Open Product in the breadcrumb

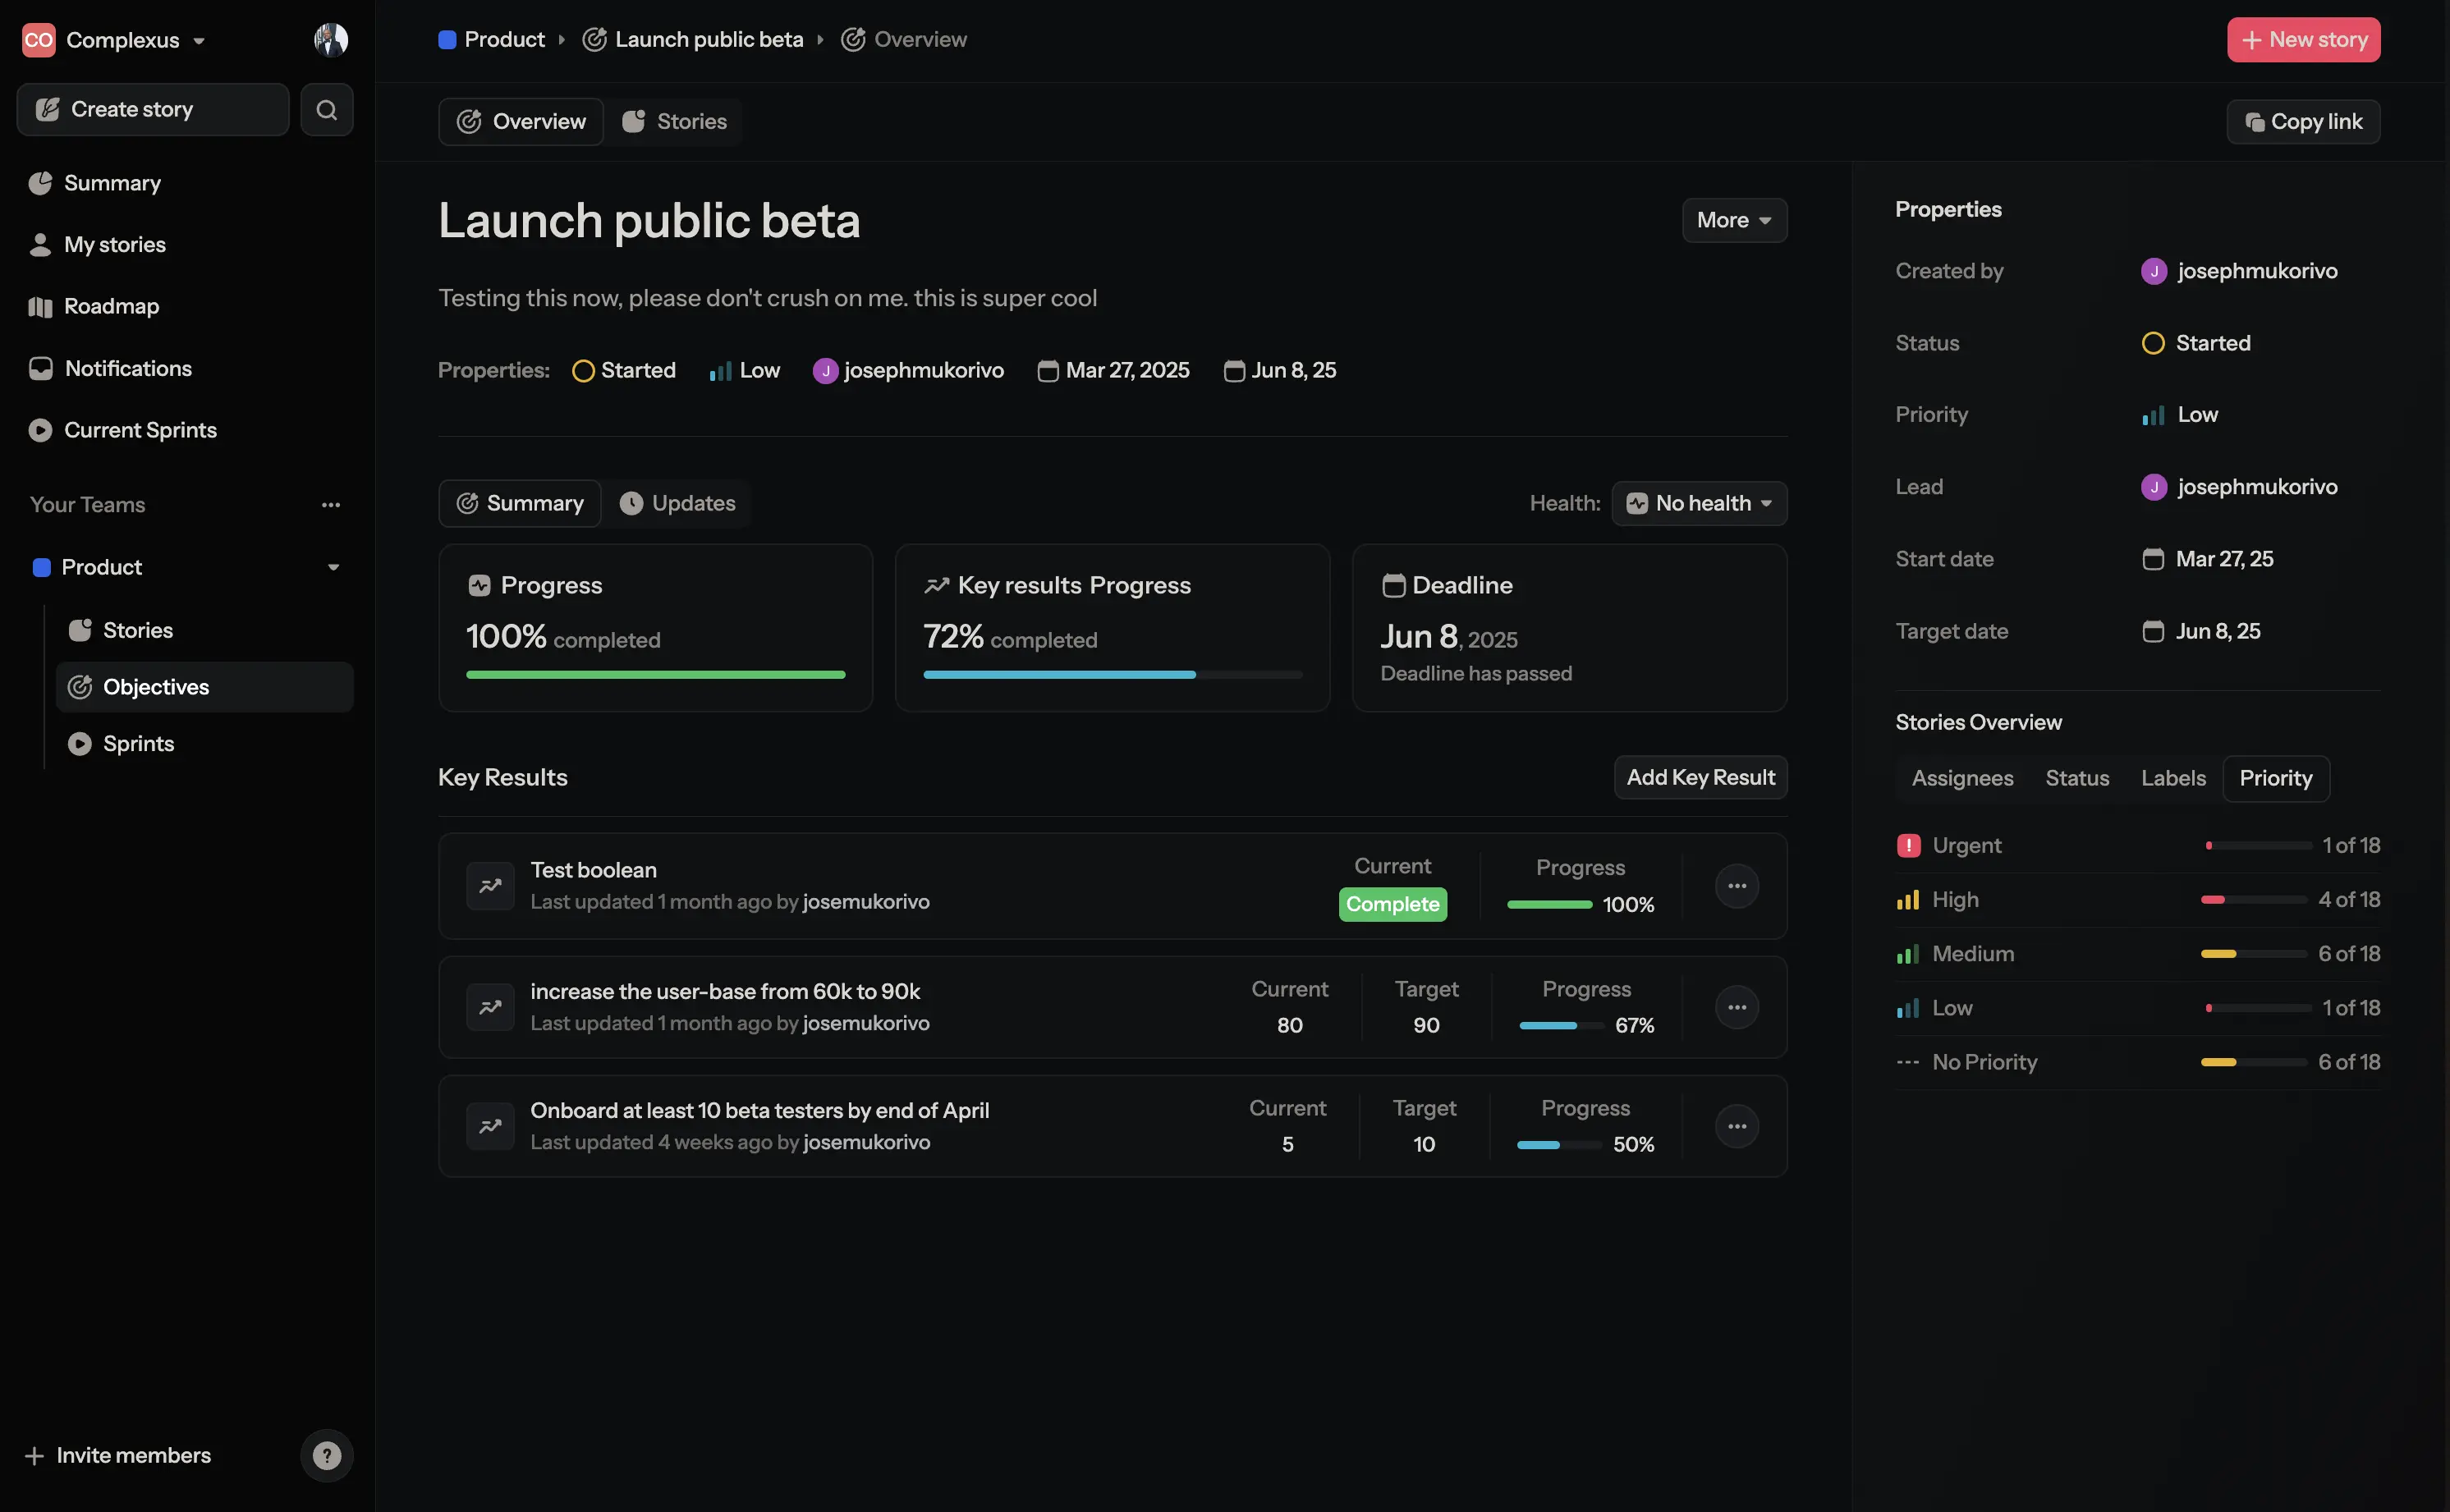(x=491, y=40)
